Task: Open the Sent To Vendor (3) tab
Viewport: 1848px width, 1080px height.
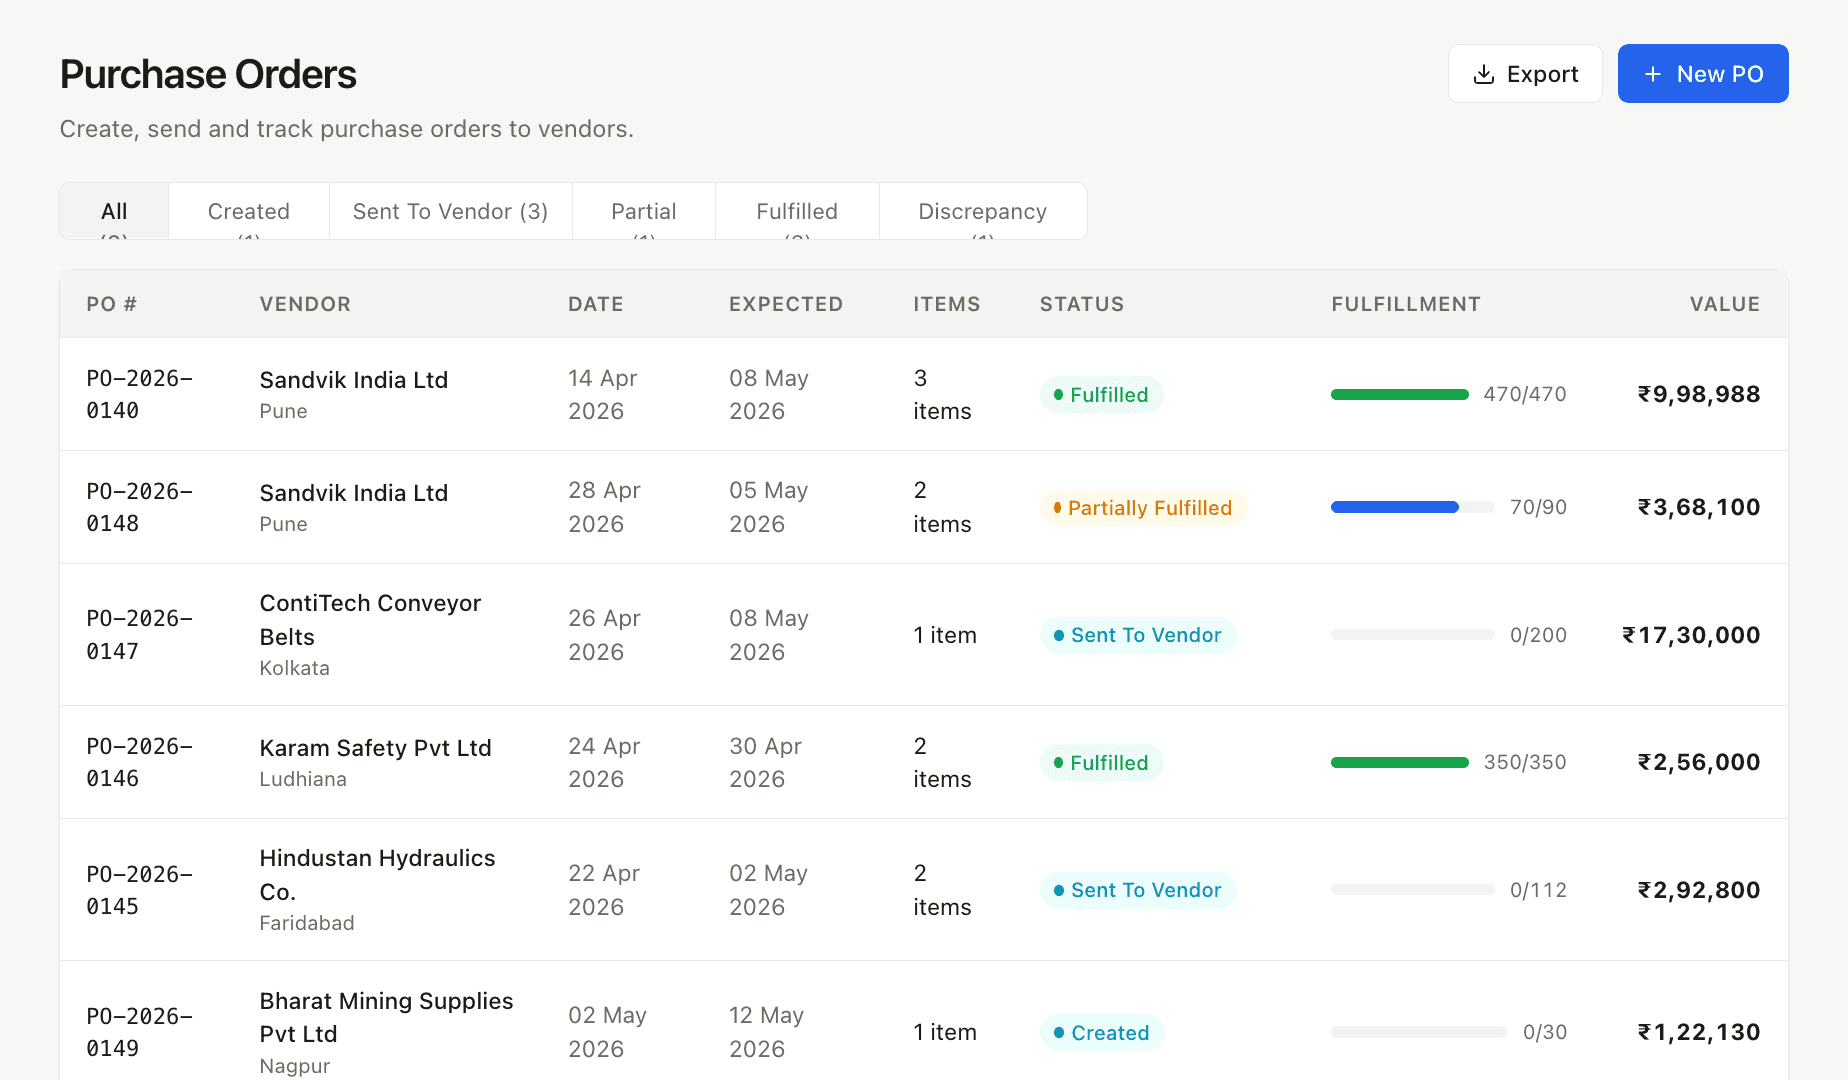Action: 450,211
